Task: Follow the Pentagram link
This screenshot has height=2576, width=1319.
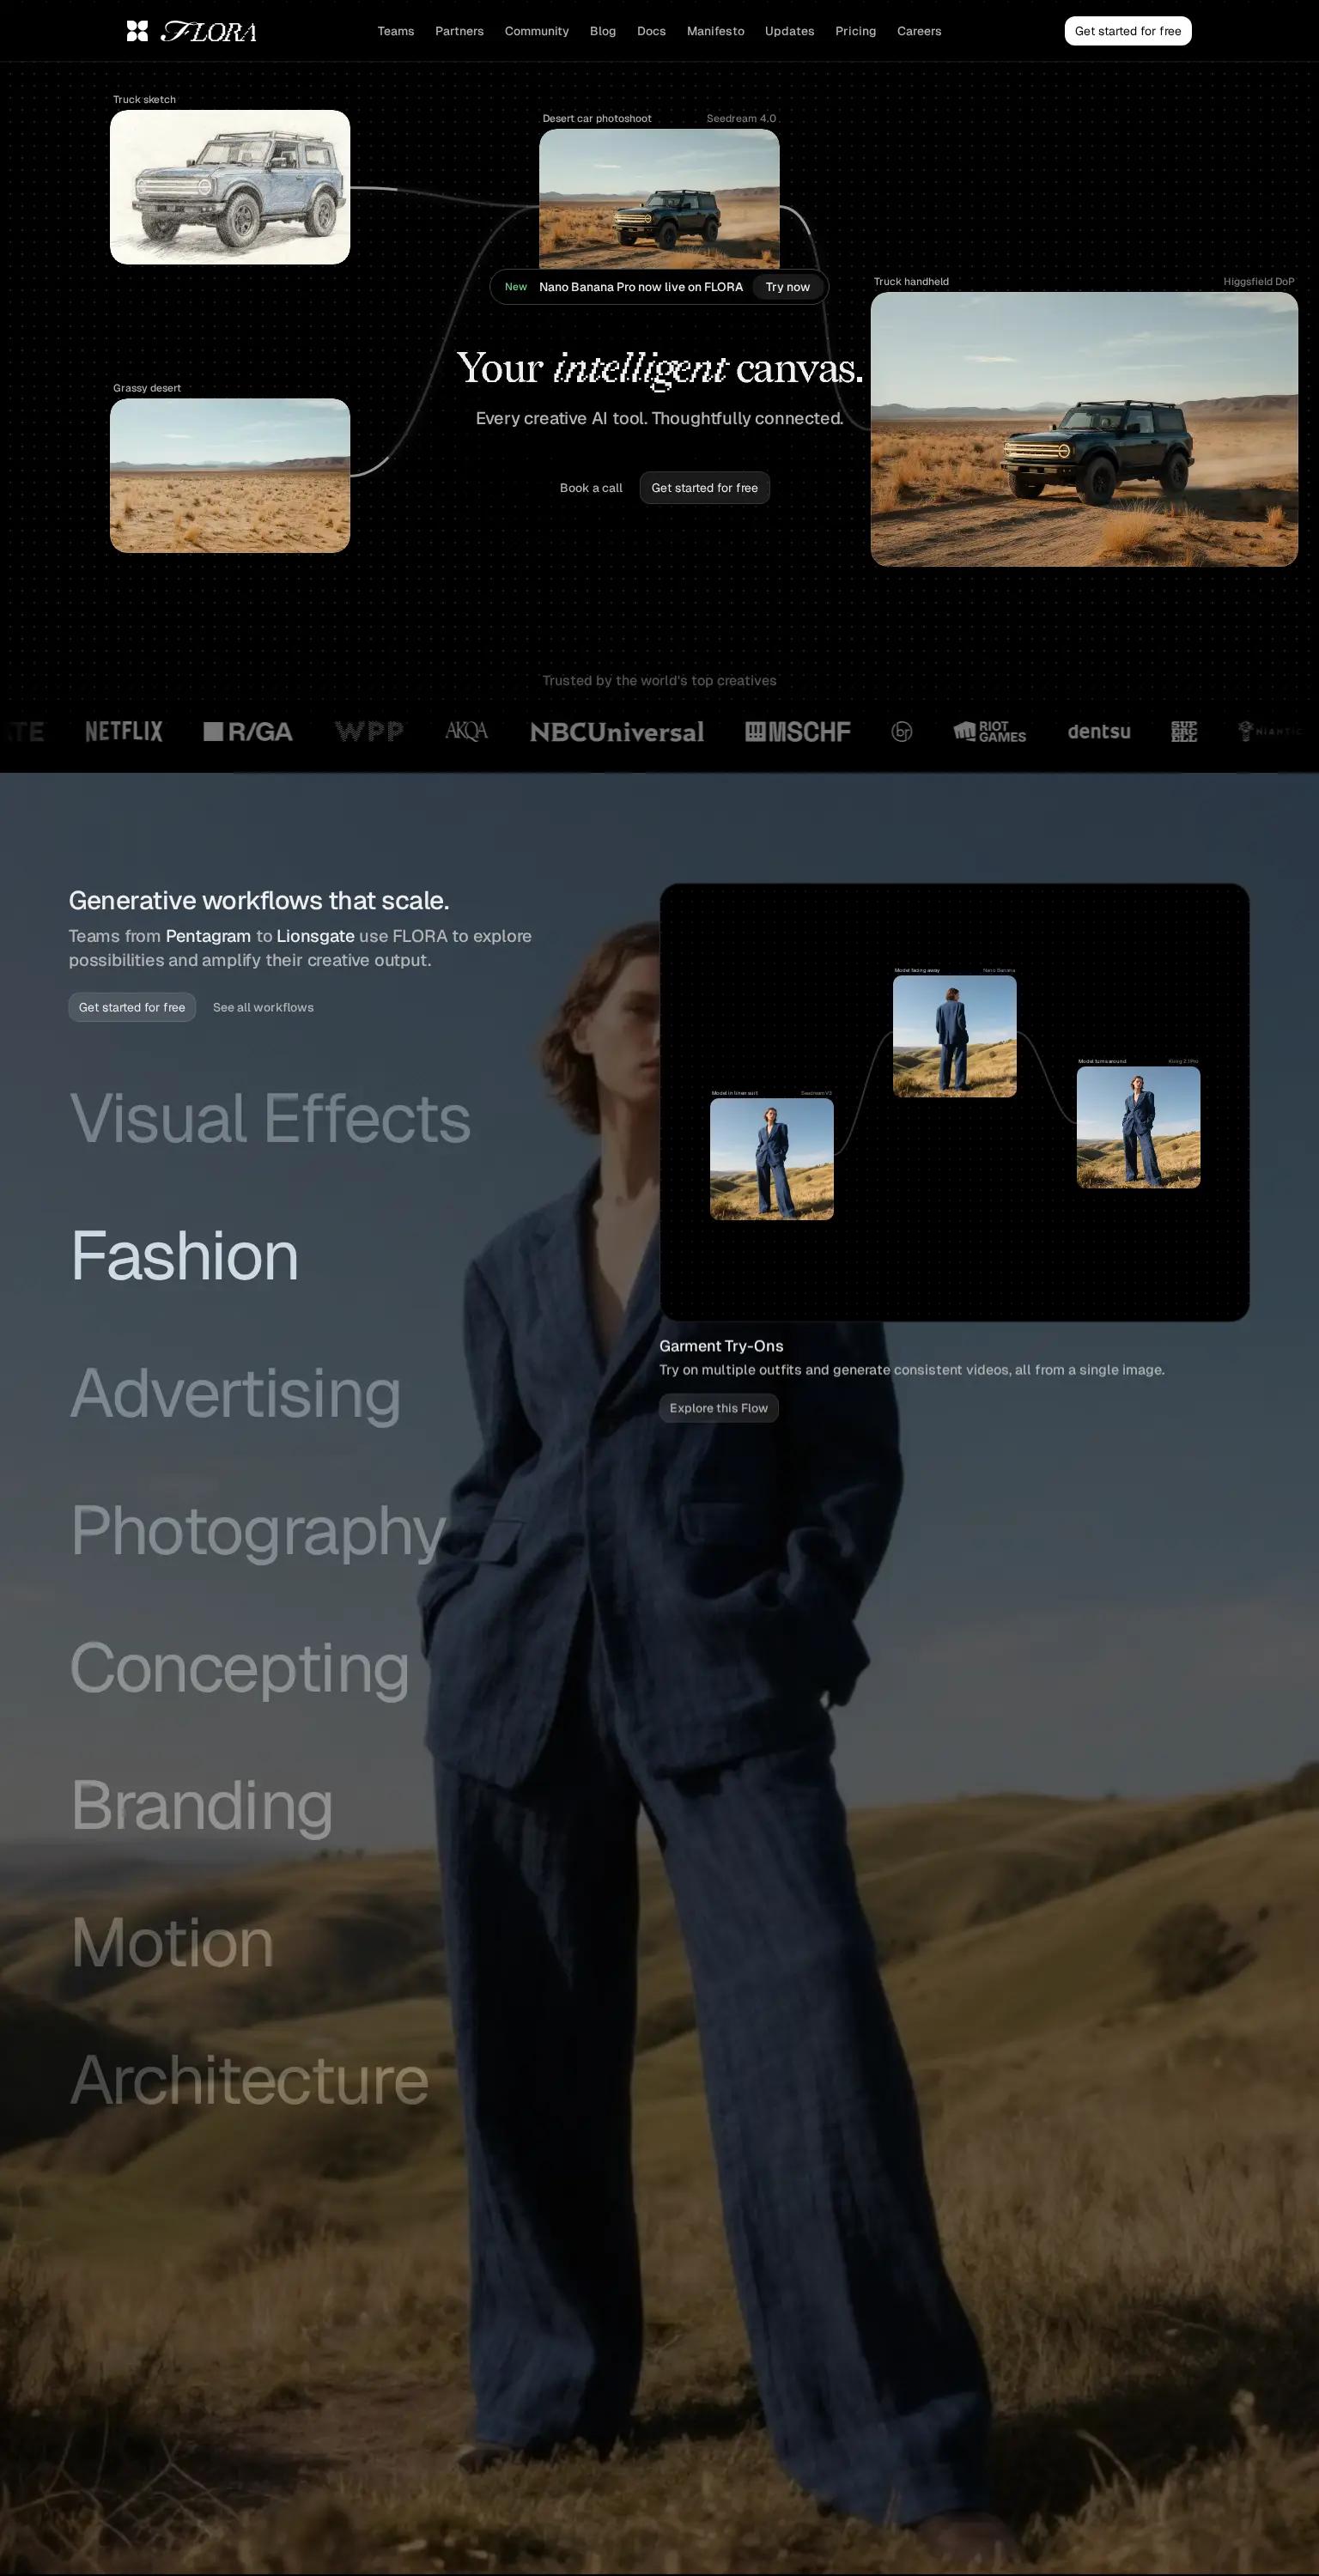Action: click(x=208, y=936)
